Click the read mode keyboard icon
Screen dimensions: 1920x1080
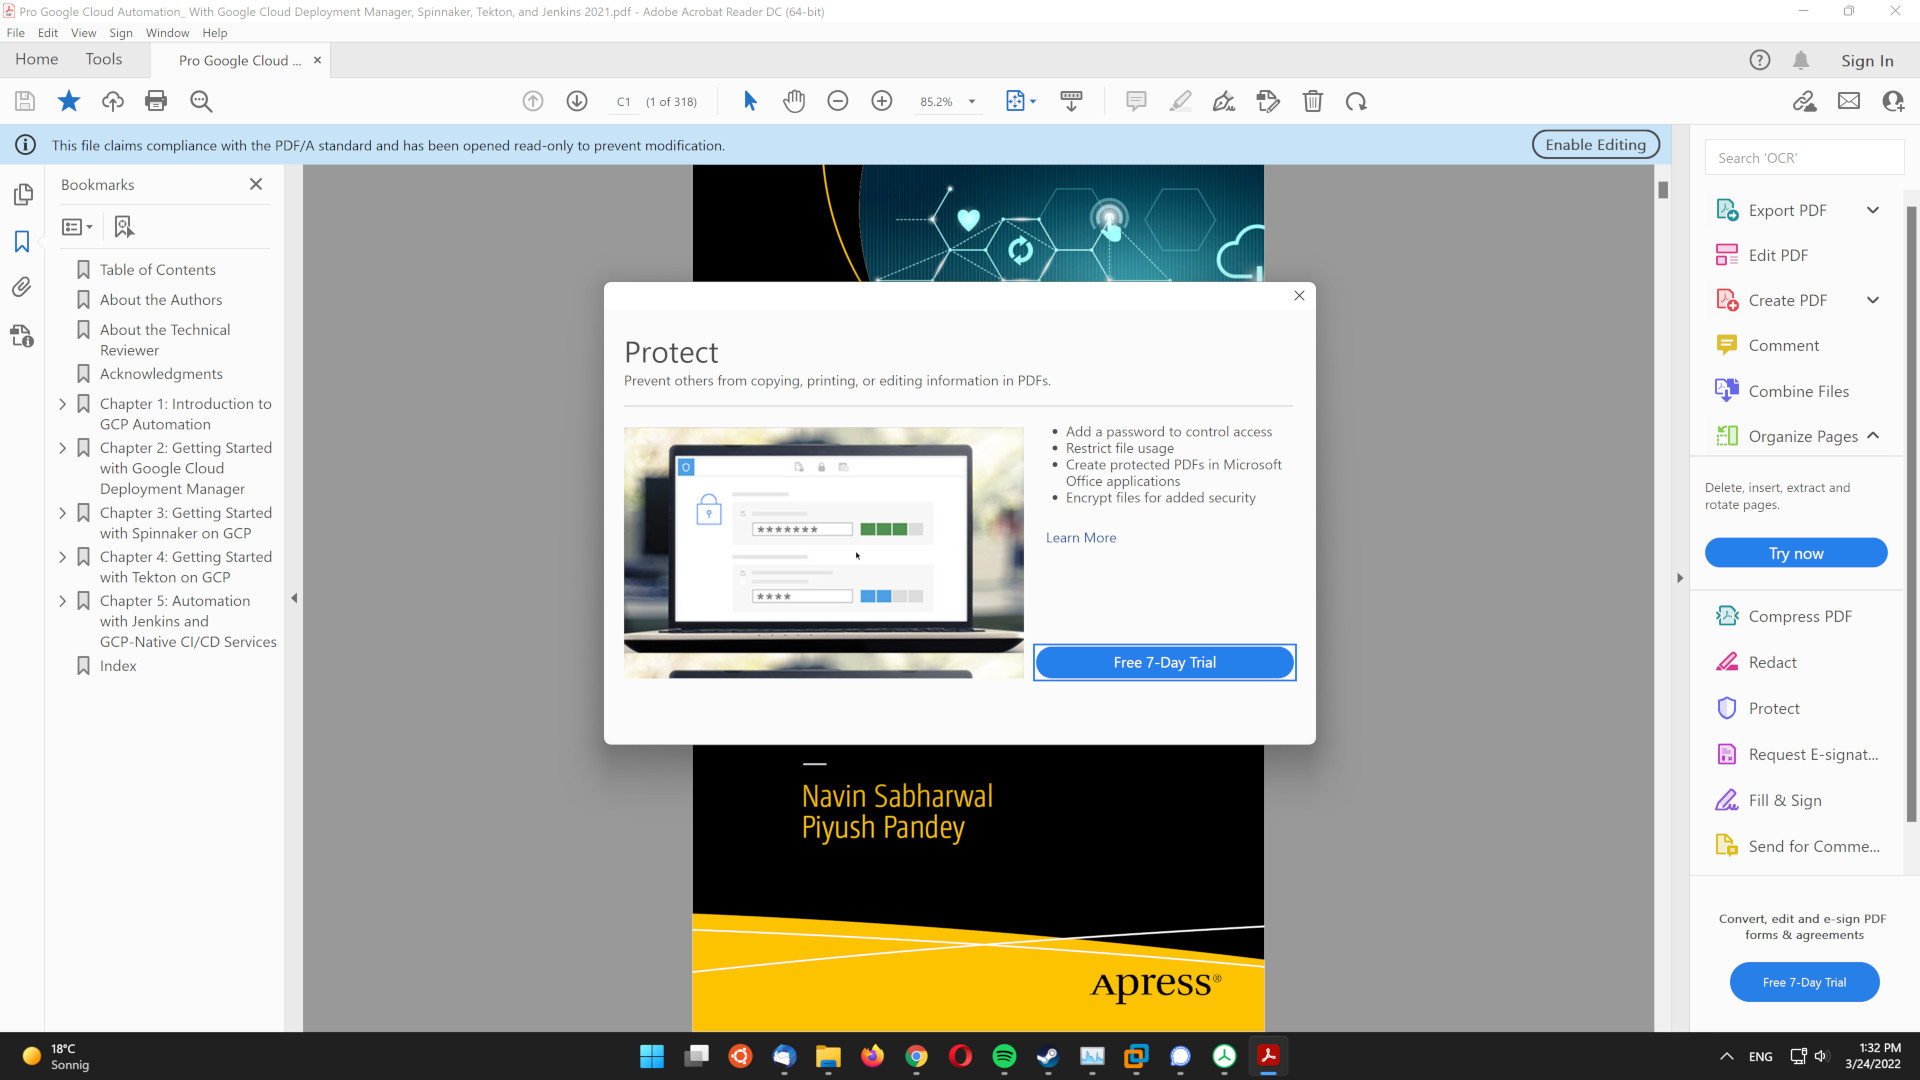point(1071,101)
